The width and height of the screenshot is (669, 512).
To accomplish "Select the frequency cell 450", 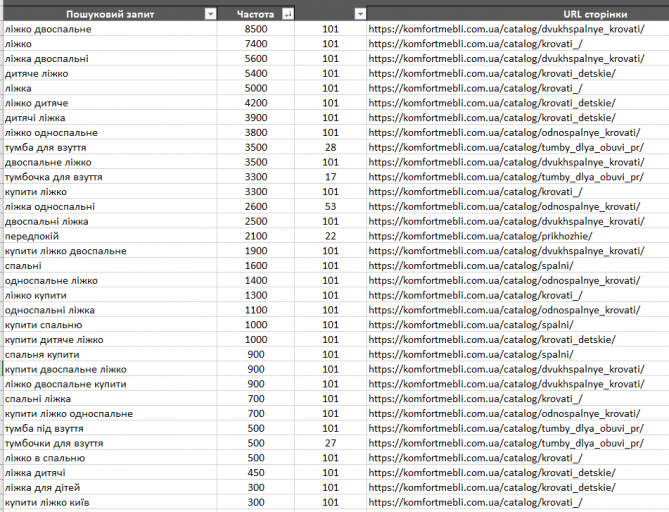I will pos(256,473).
